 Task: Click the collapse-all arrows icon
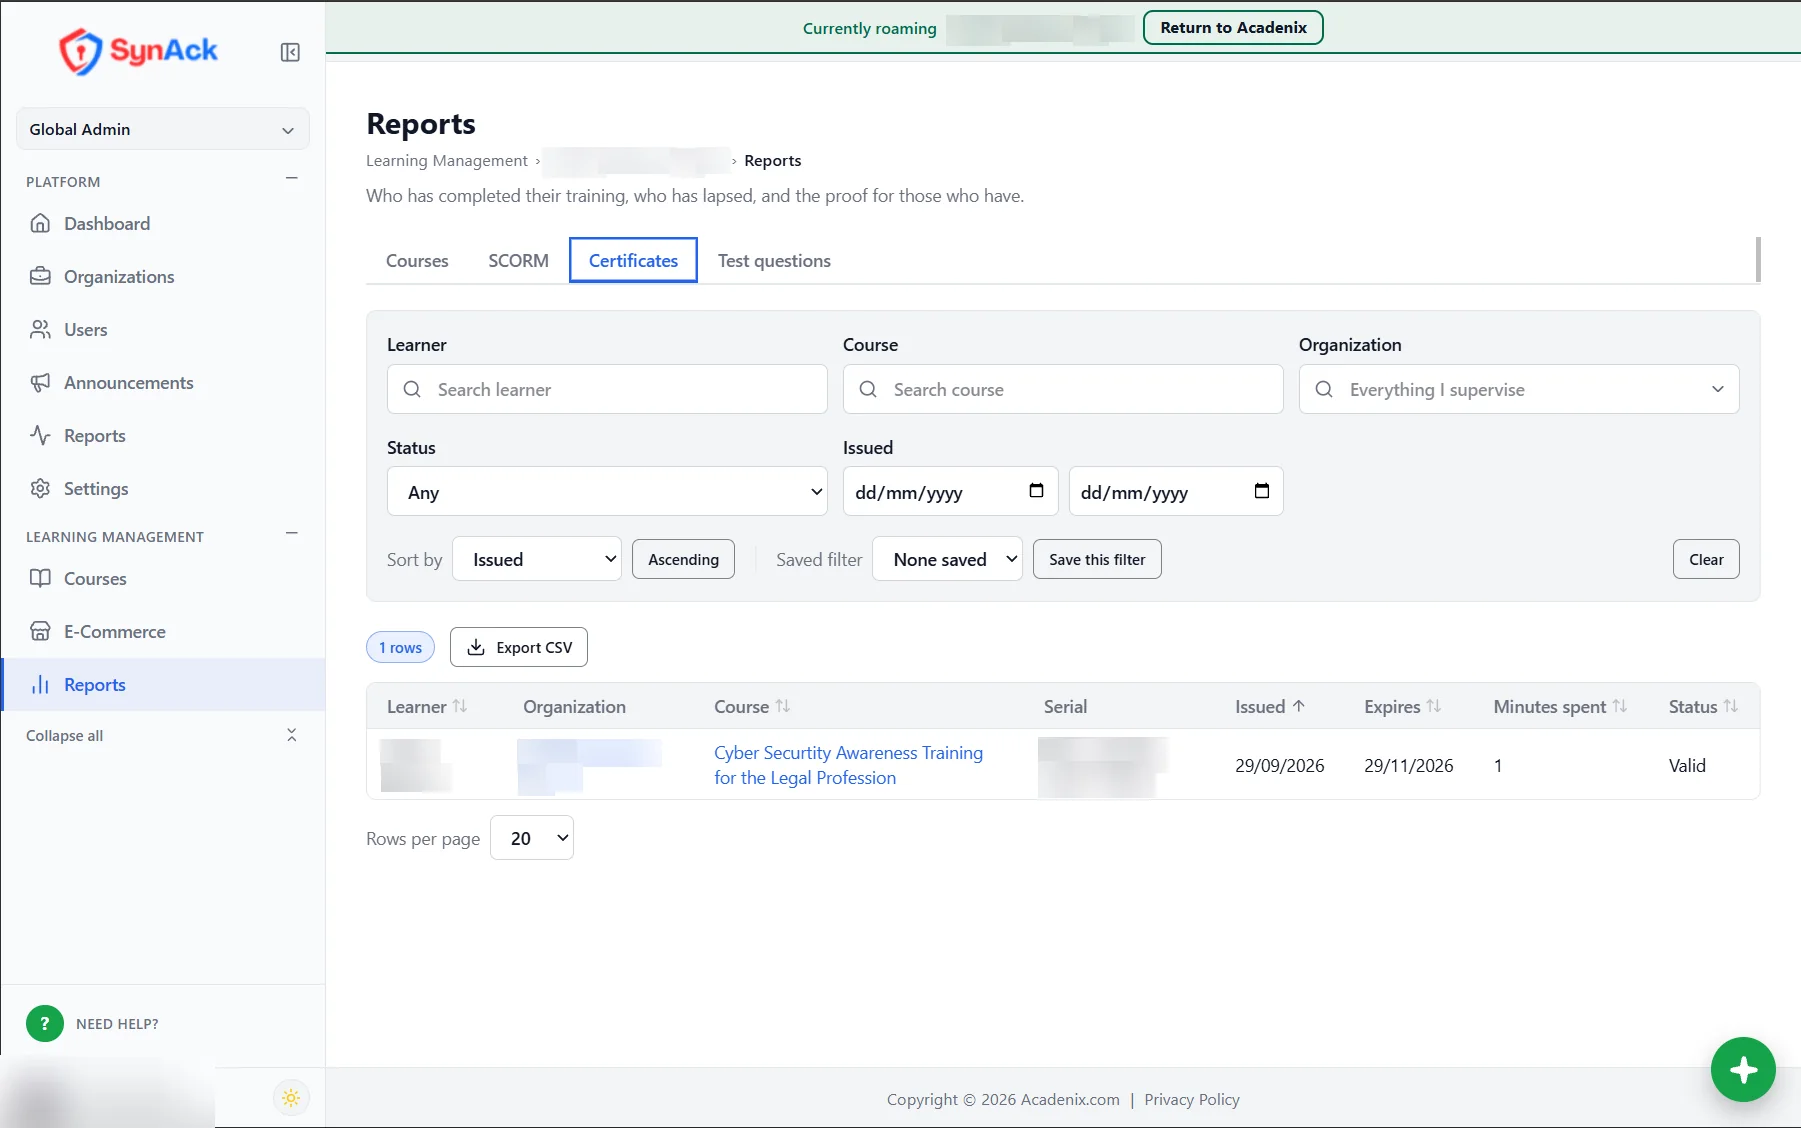pos(292,735)
